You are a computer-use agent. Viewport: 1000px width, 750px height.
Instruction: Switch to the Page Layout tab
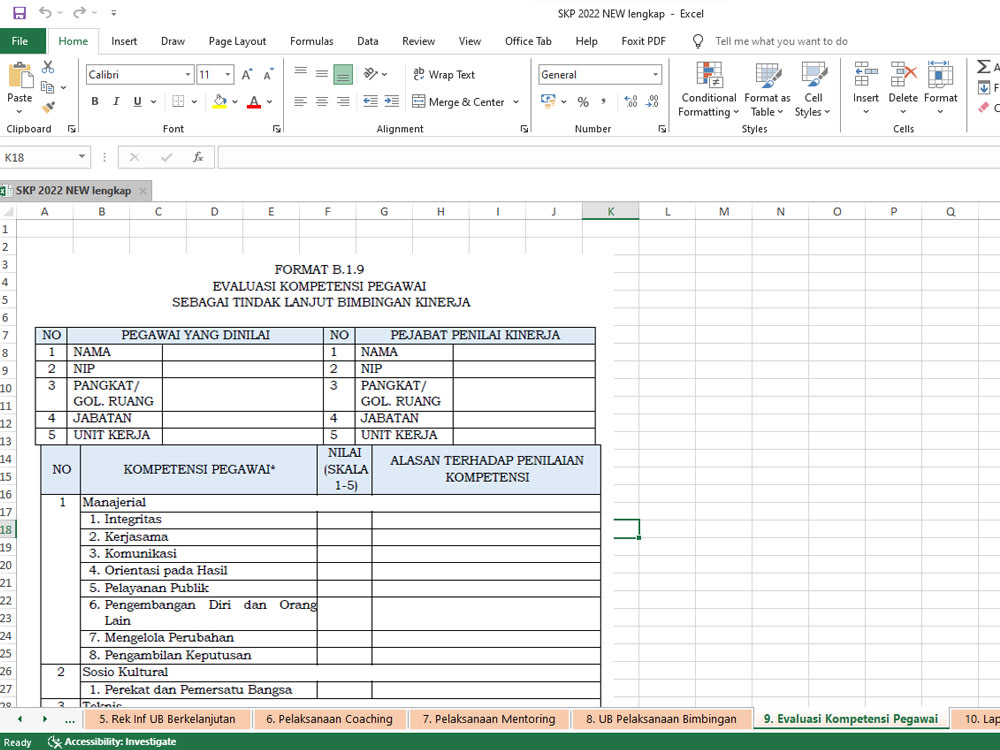point(237,41)
